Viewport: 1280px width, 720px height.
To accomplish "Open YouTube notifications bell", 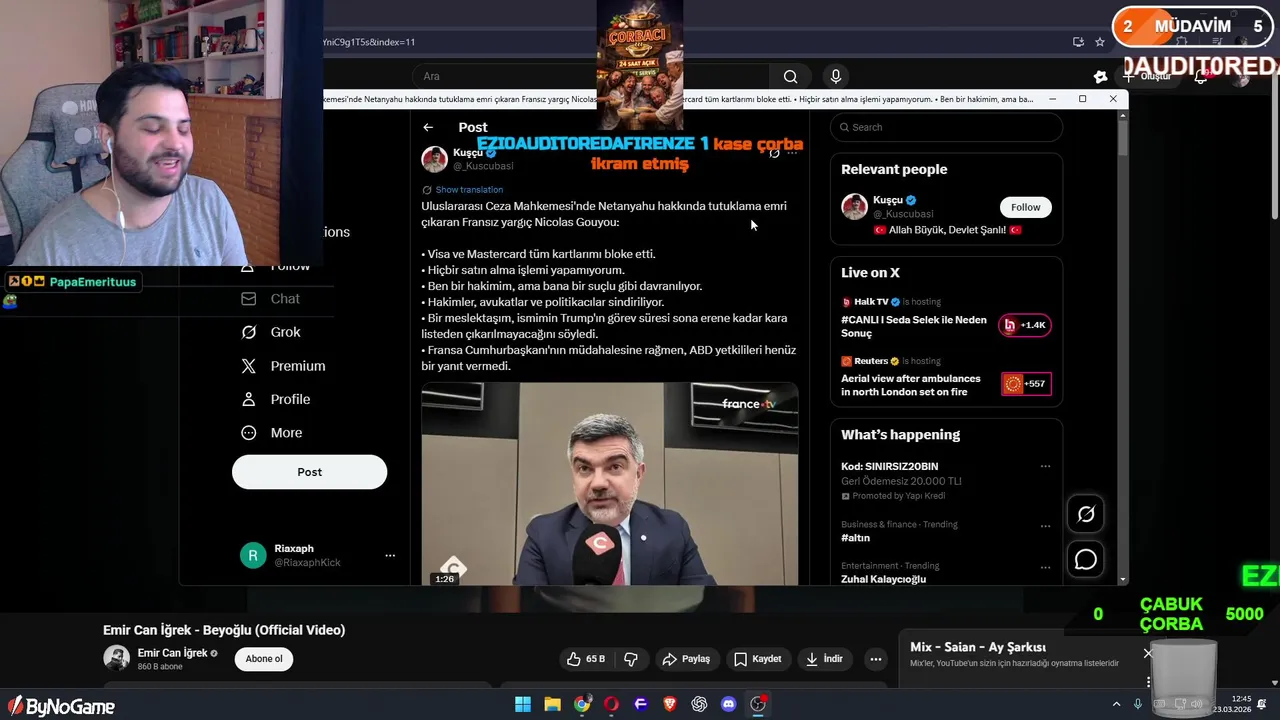I will pyautogui.click(x=1201, y=76).
